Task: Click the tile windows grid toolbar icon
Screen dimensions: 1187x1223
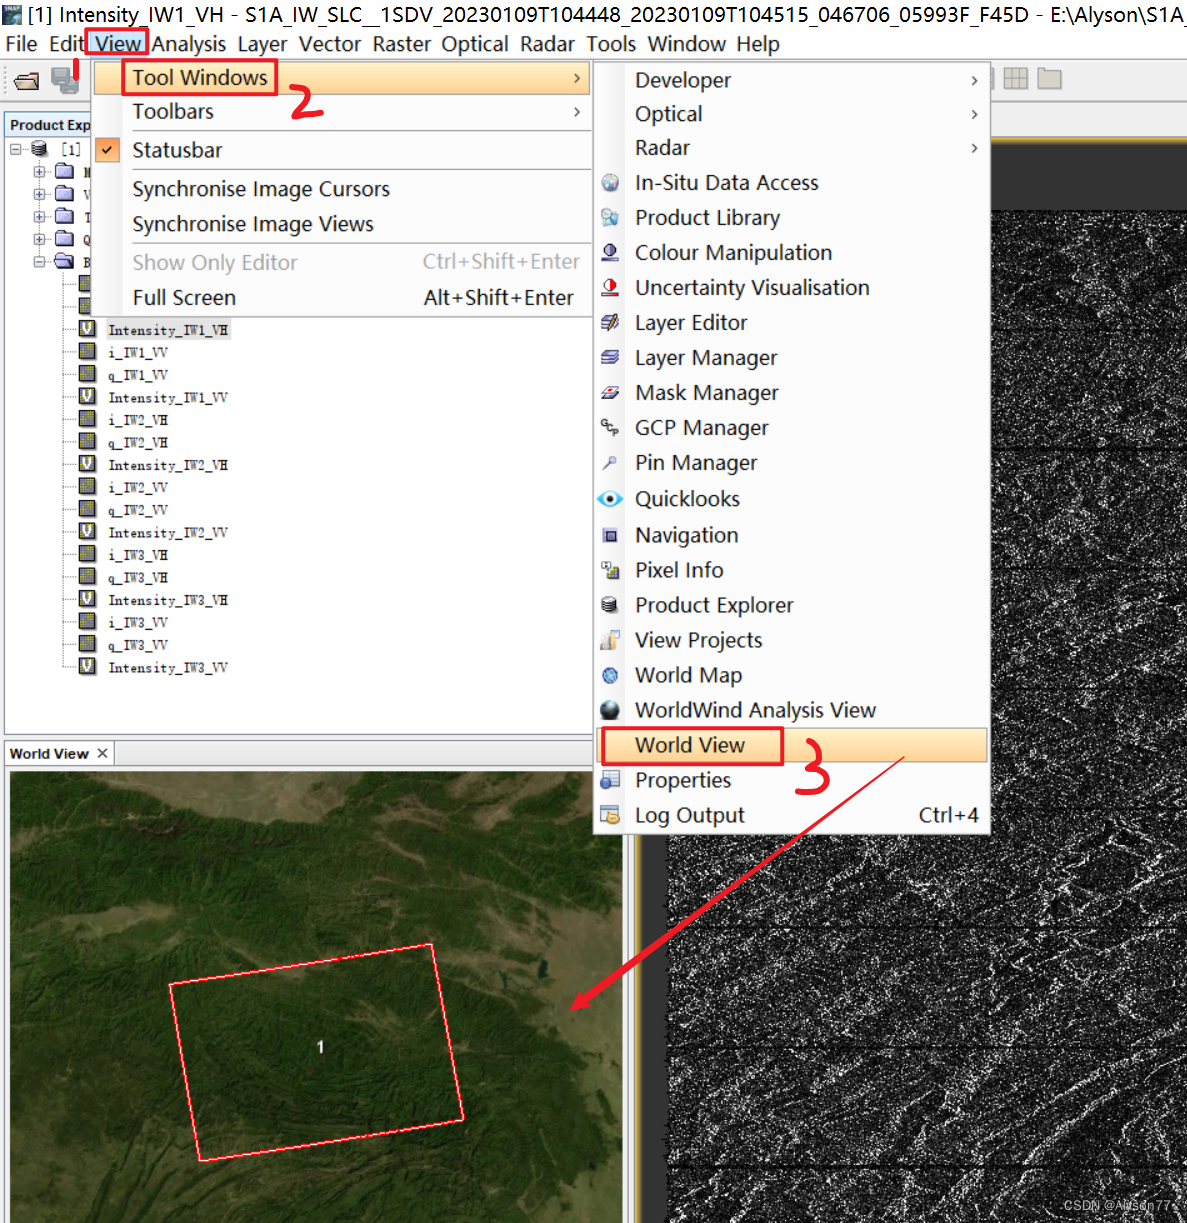Action: pyautogui.click(x=1016, y=79)
